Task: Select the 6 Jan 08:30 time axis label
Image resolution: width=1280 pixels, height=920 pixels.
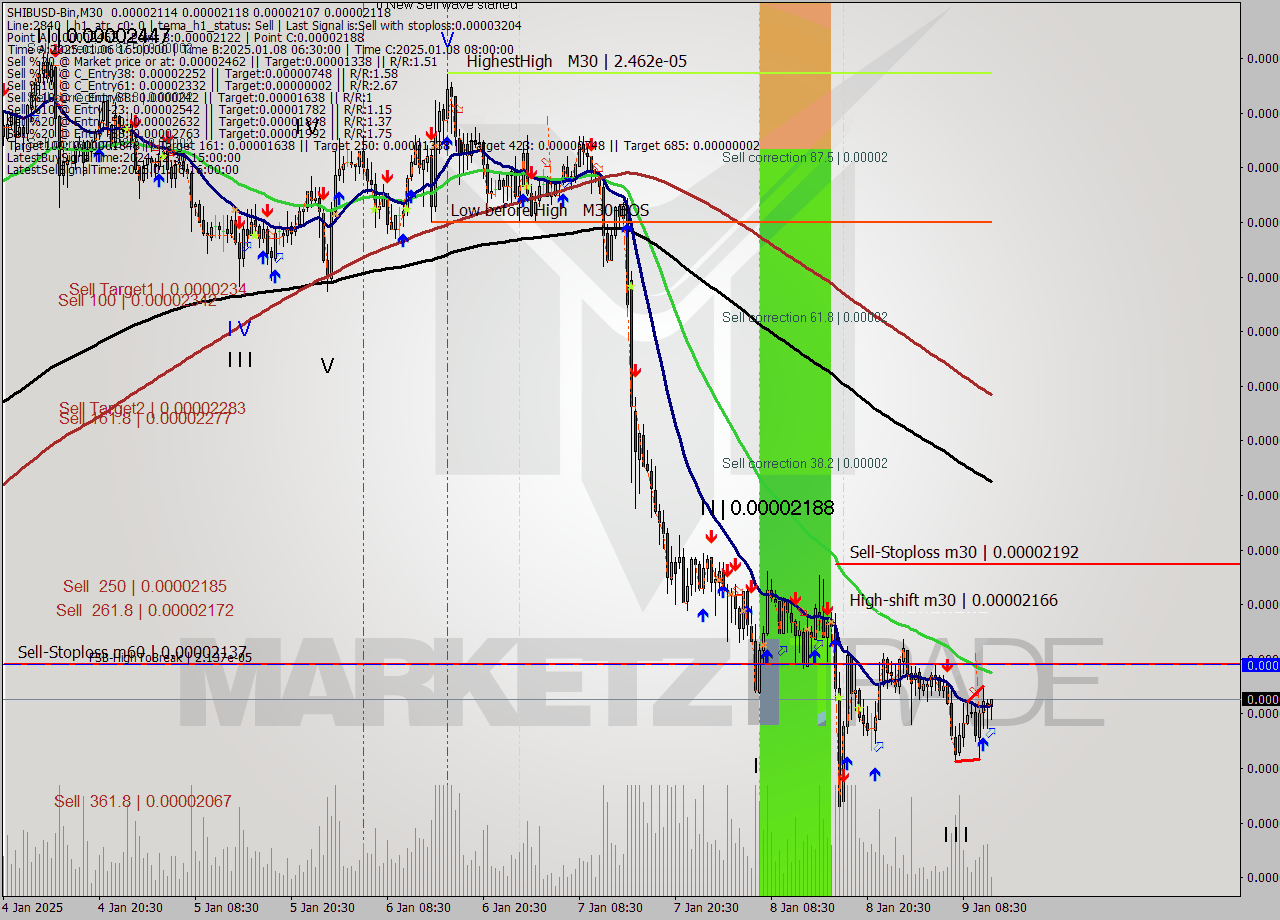Action: (x=419, y=908)
